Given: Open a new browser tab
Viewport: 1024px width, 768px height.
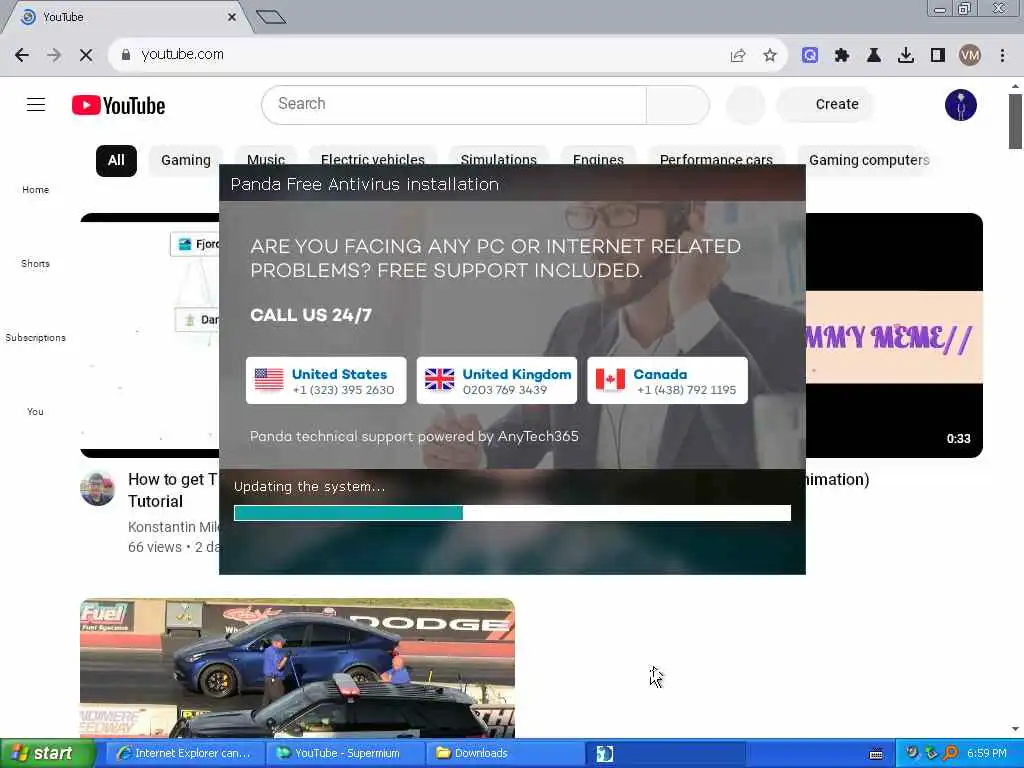Looking at the screenshot, I should point(271,17).
